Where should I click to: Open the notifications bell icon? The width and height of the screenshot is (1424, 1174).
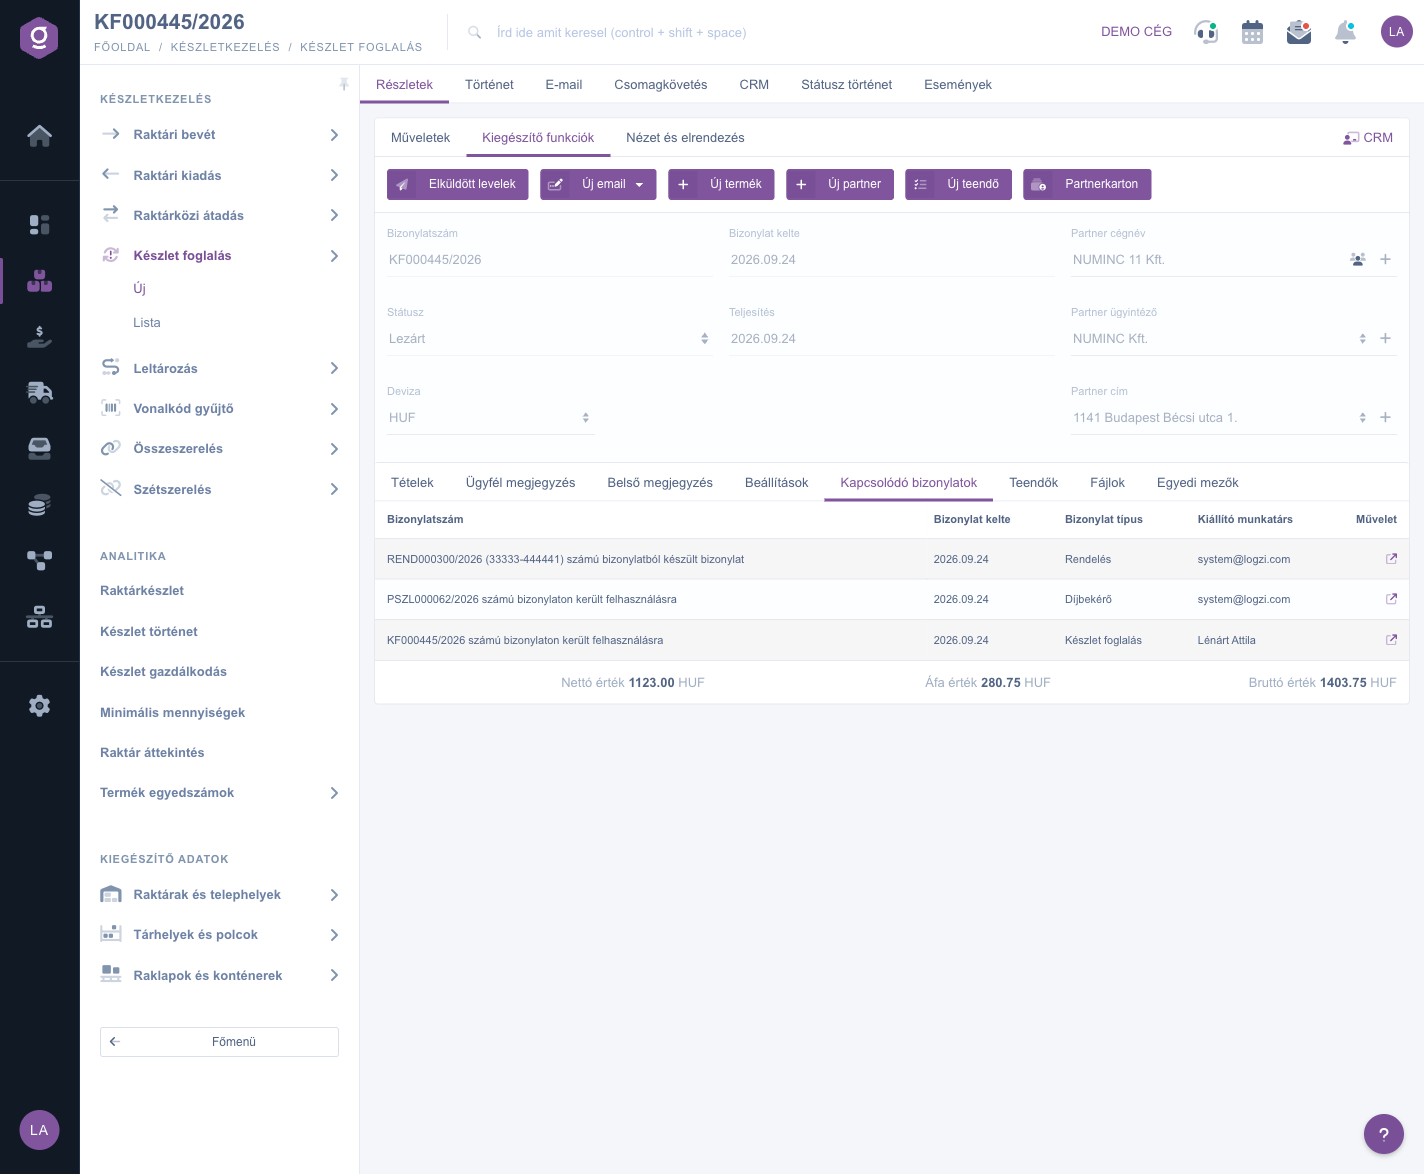click(1346, 32)
